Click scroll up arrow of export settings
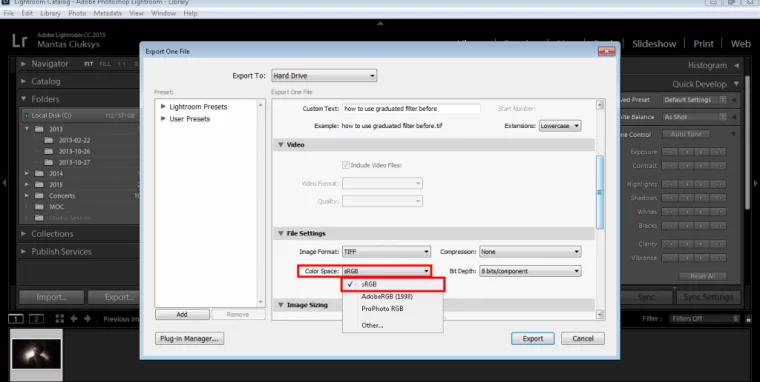The width and height of the screenshot is (760, 382). coord(600,105)
